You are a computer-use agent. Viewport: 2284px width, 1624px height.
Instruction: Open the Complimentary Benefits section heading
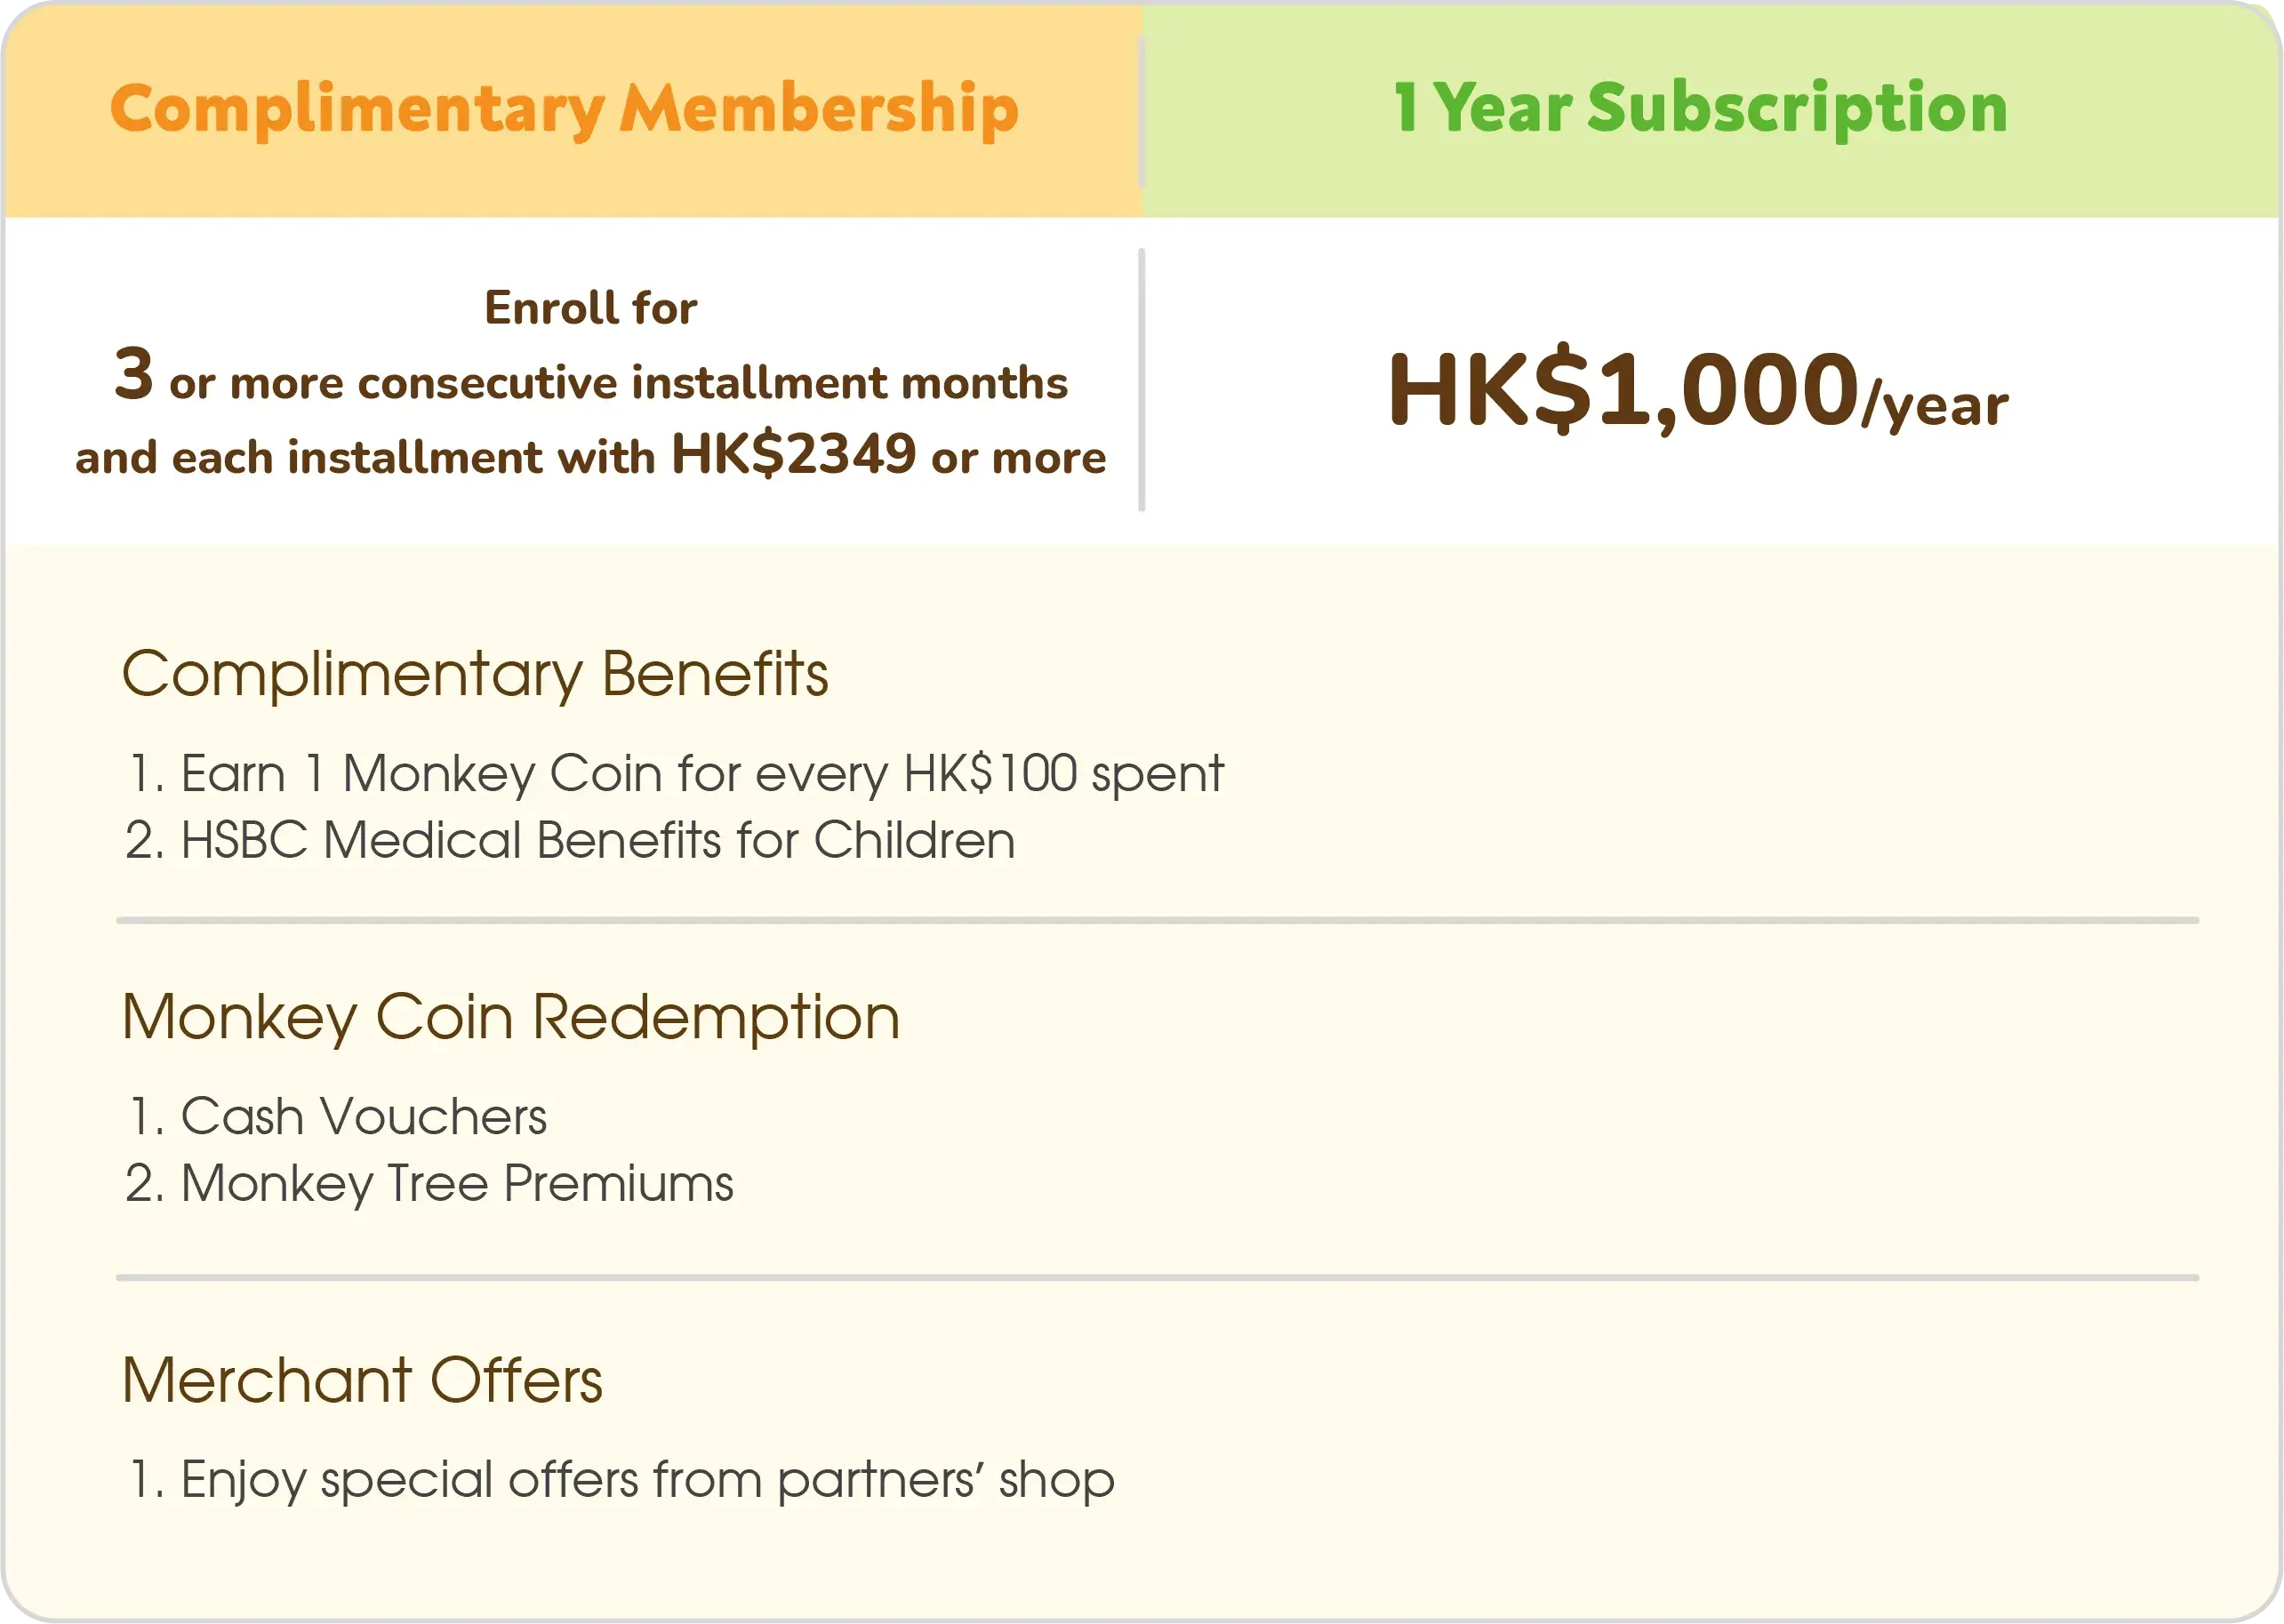point(475,676)
